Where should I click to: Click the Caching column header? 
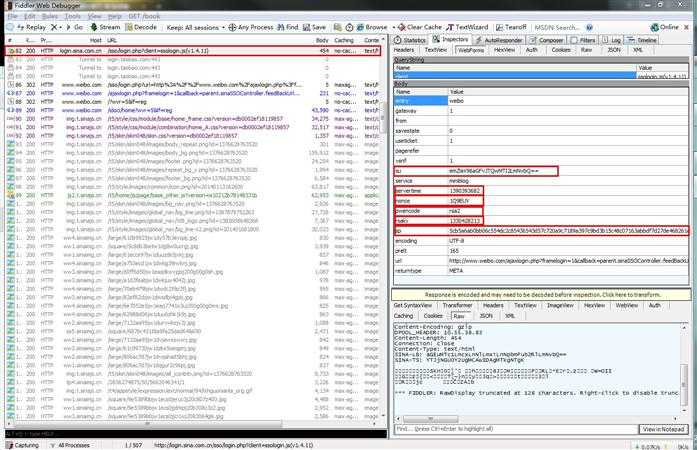pos(344,40)
